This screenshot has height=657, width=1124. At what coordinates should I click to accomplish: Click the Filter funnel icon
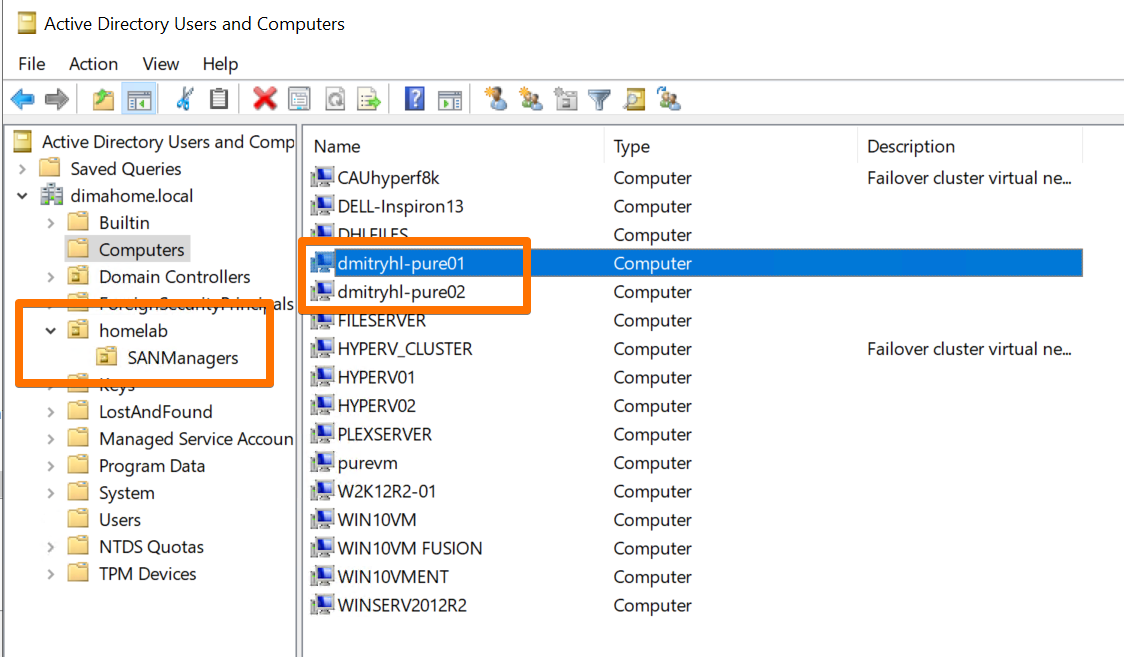tap(599, 99)
